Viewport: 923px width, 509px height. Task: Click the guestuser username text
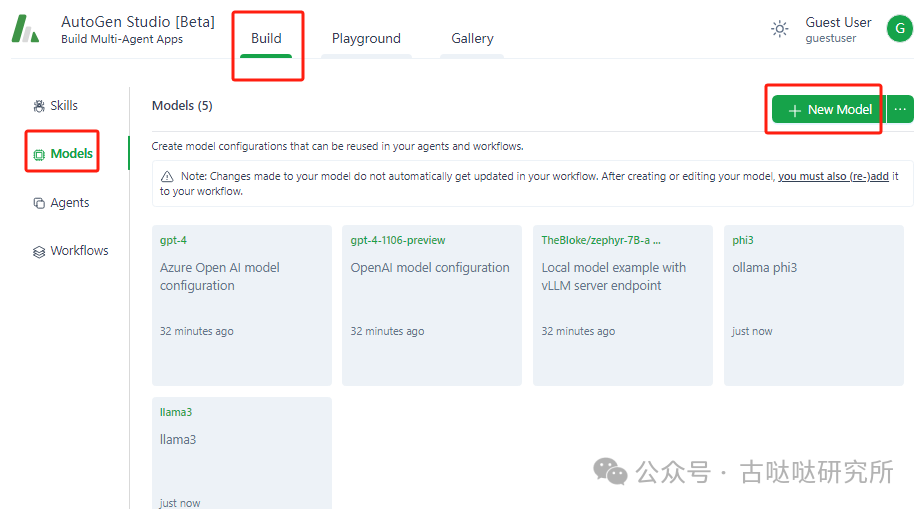point(831,38)
